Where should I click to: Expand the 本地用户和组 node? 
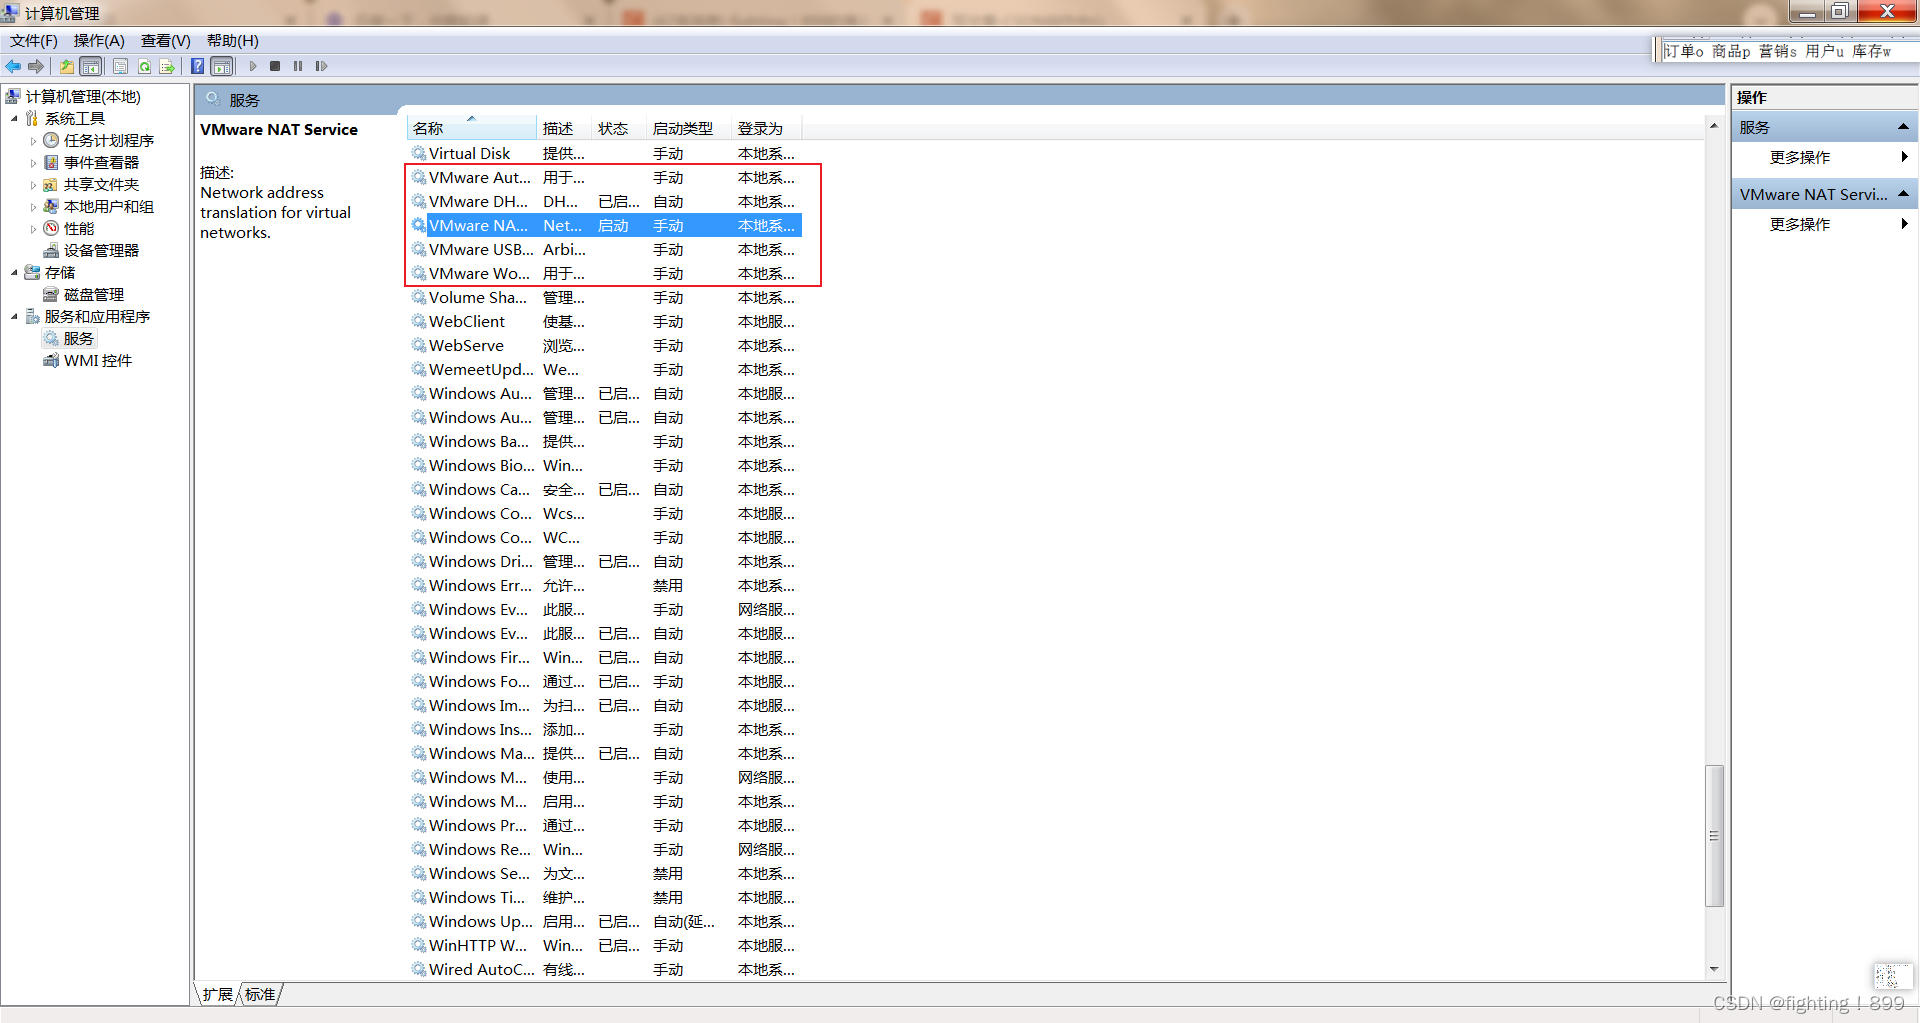click(33, 207)
